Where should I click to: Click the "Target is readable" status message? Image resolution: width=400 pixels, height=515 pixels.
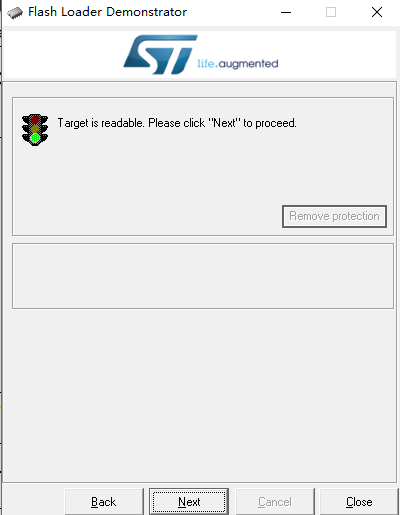tap(177, 123)
